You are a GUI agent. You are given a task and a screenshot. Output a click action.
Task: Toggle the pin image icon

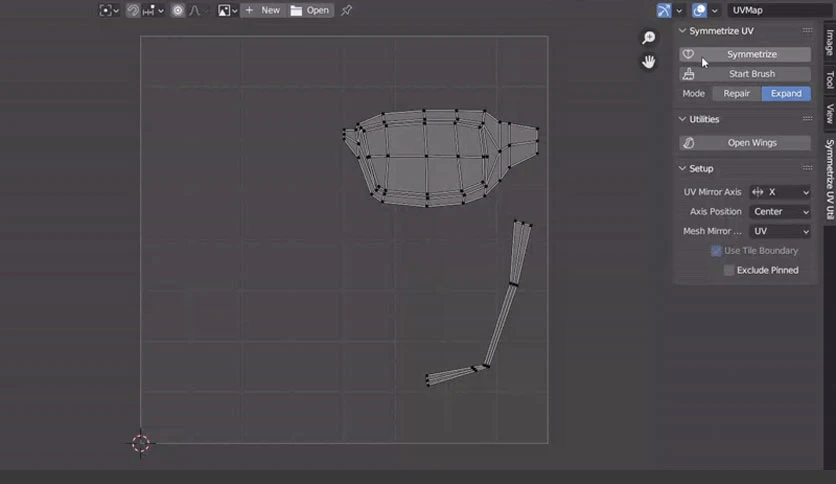click(347, 10)
